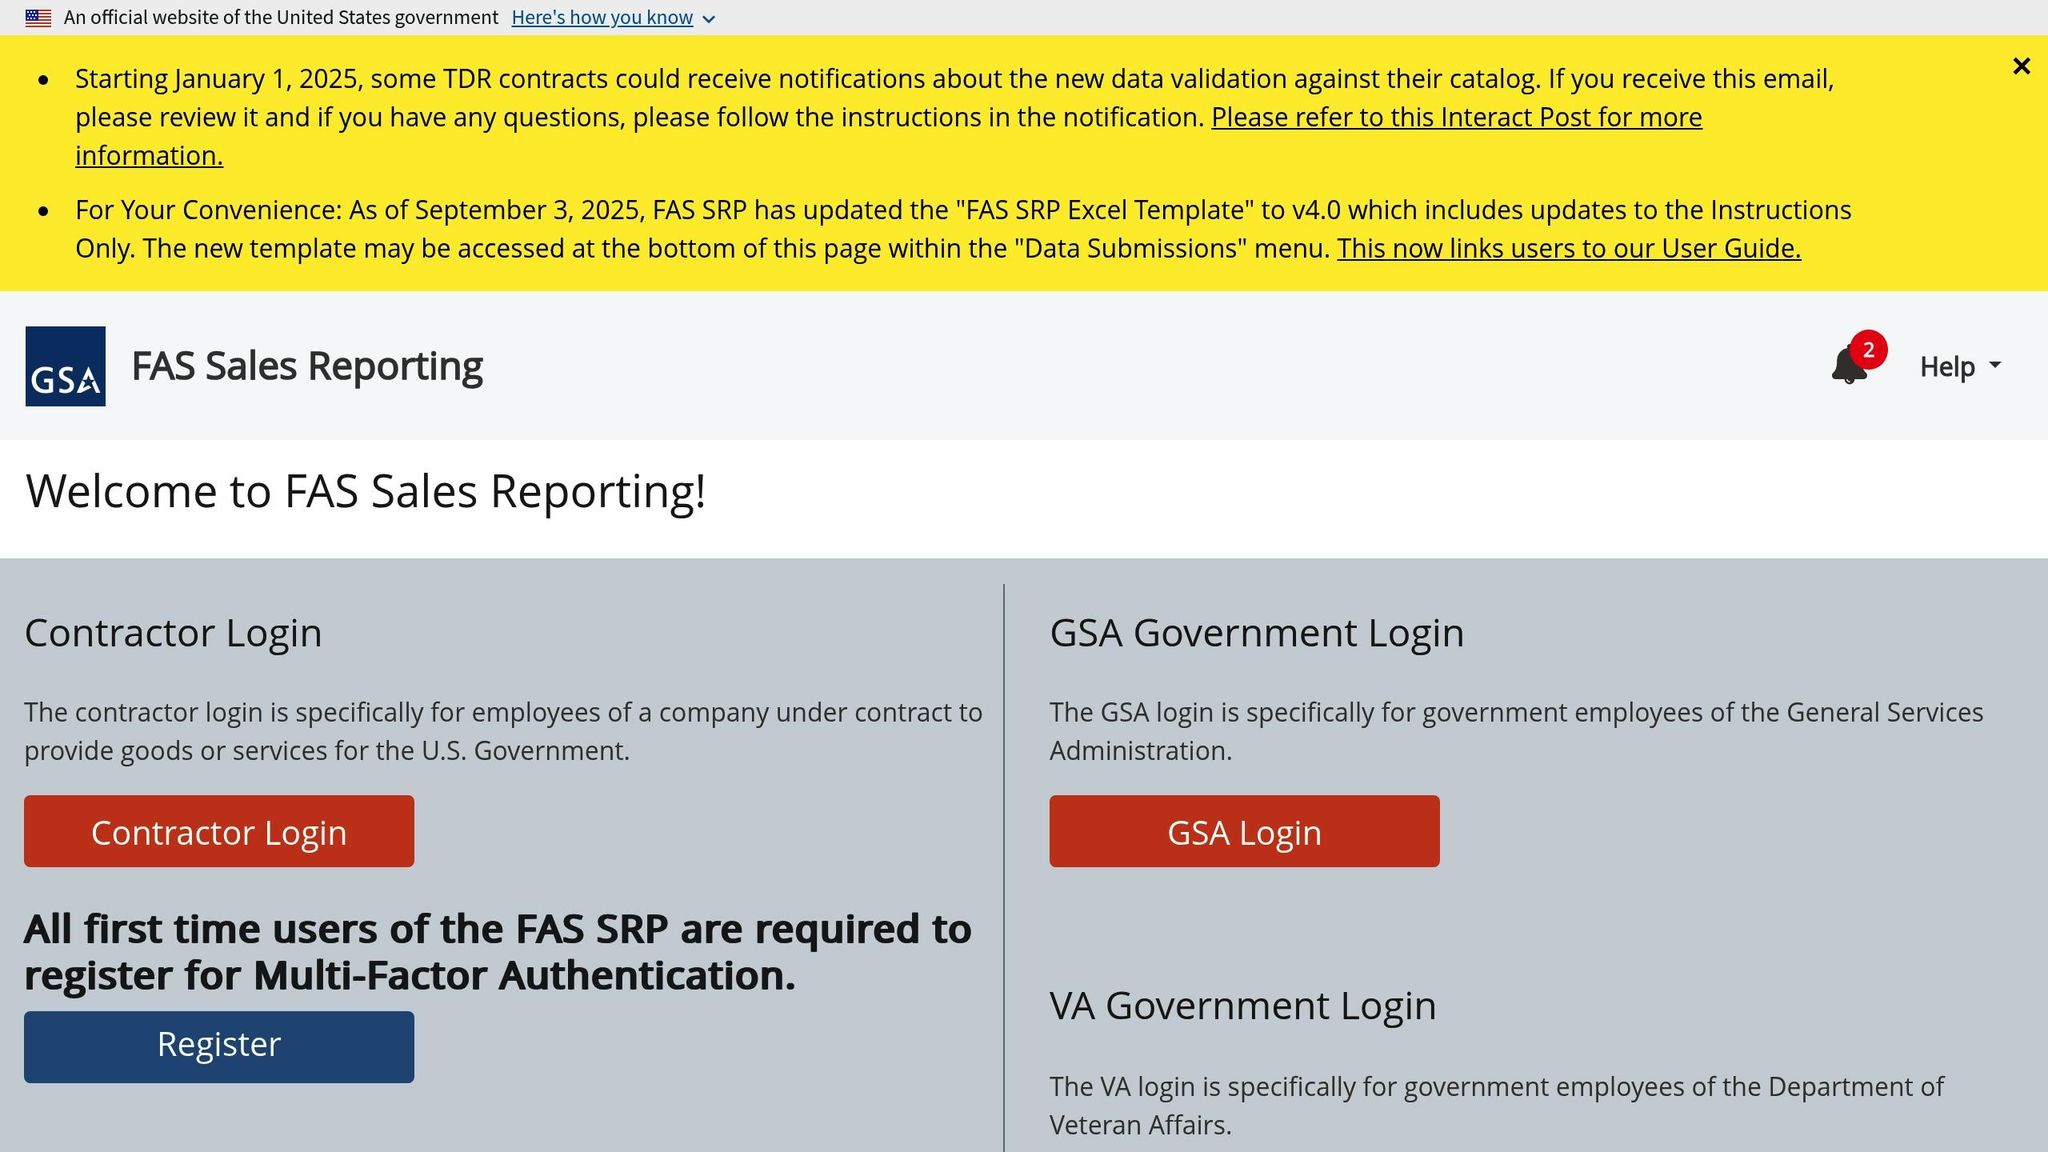Click the Contractor Login button
The width and height of the screenshot is (2048, 1152).
219,831
